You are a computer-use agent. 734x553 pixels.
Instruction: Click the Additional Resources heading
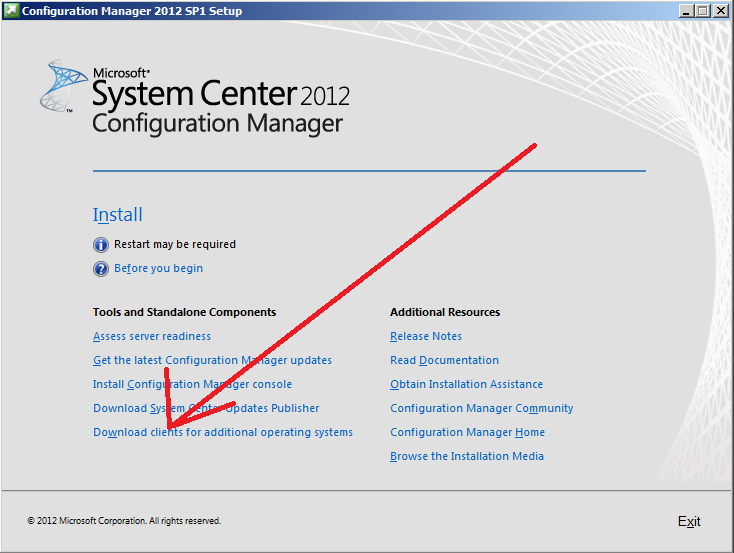click(445, 312)
